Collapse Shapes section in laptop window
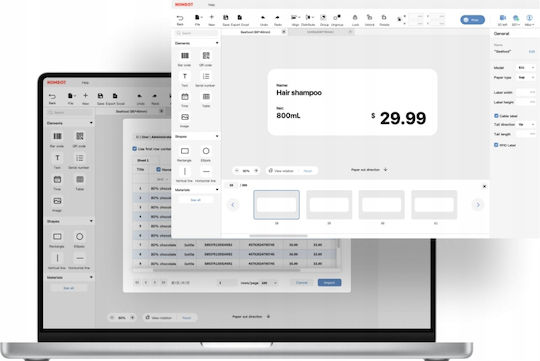Viewport: 540px width, 361px height. tap(91, 221)
